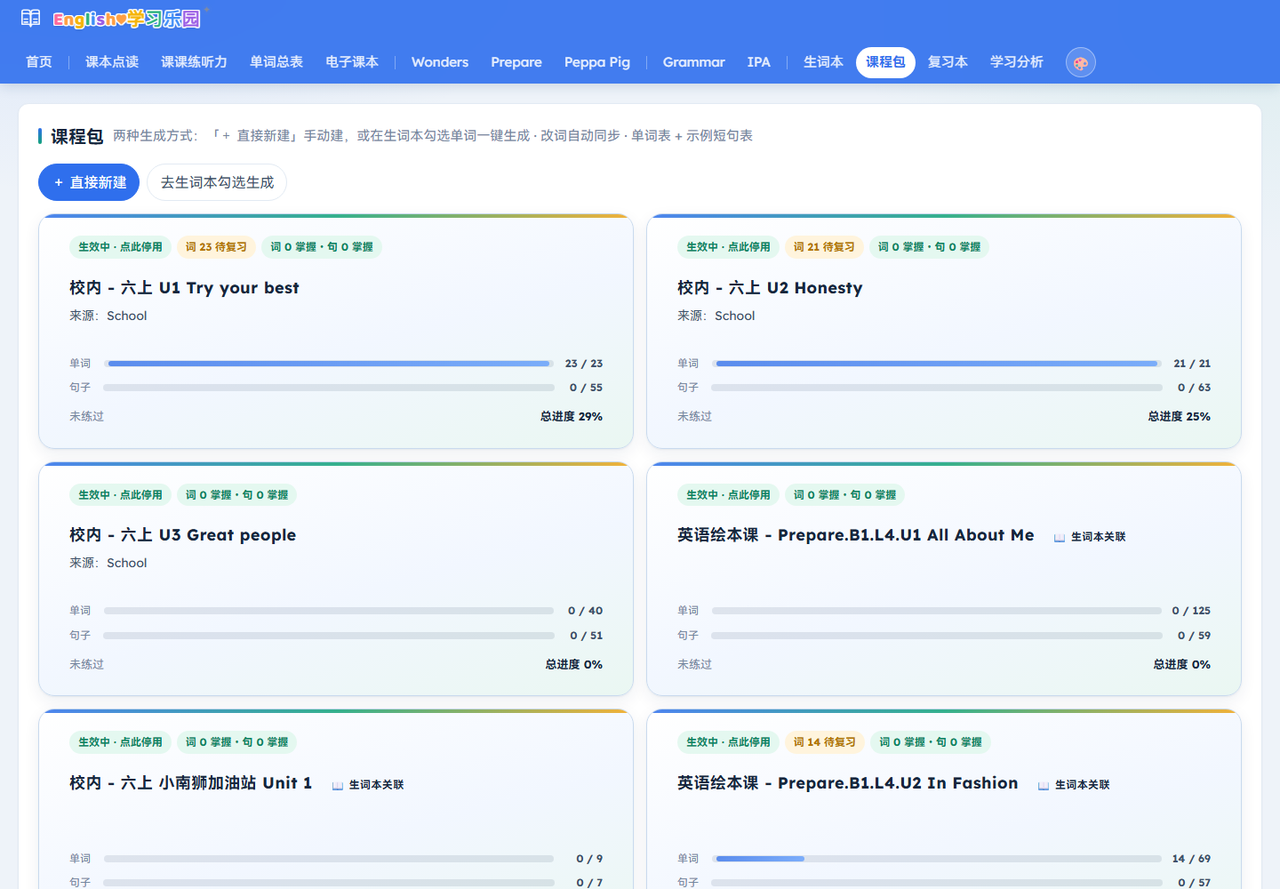1280x889 pixels.
Task: Open IPA tab
Action: tap(759, 62)
